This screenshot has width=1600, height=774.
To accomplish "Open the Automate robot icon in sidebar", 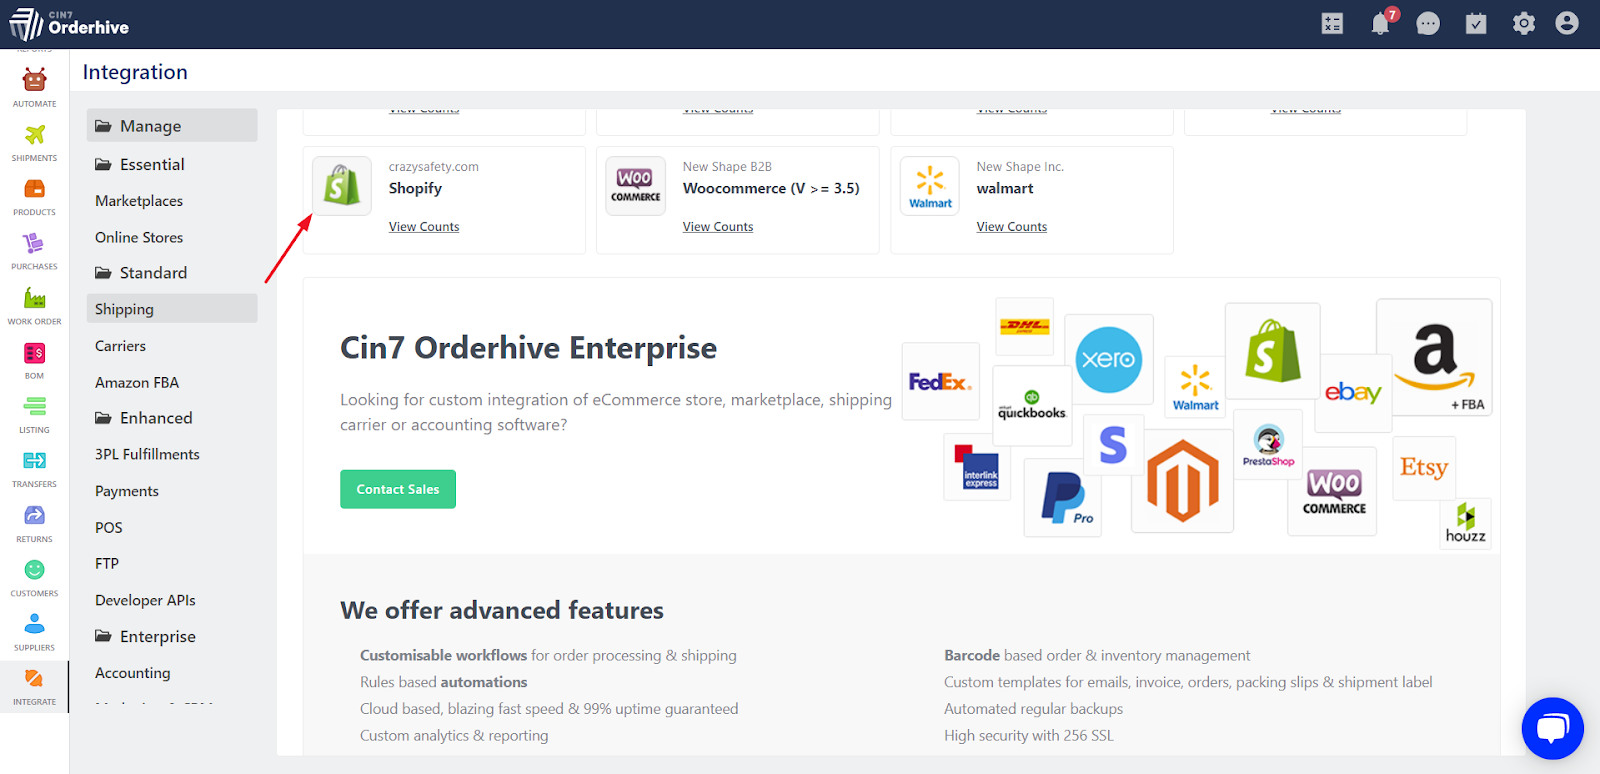I will click(34, 80).
